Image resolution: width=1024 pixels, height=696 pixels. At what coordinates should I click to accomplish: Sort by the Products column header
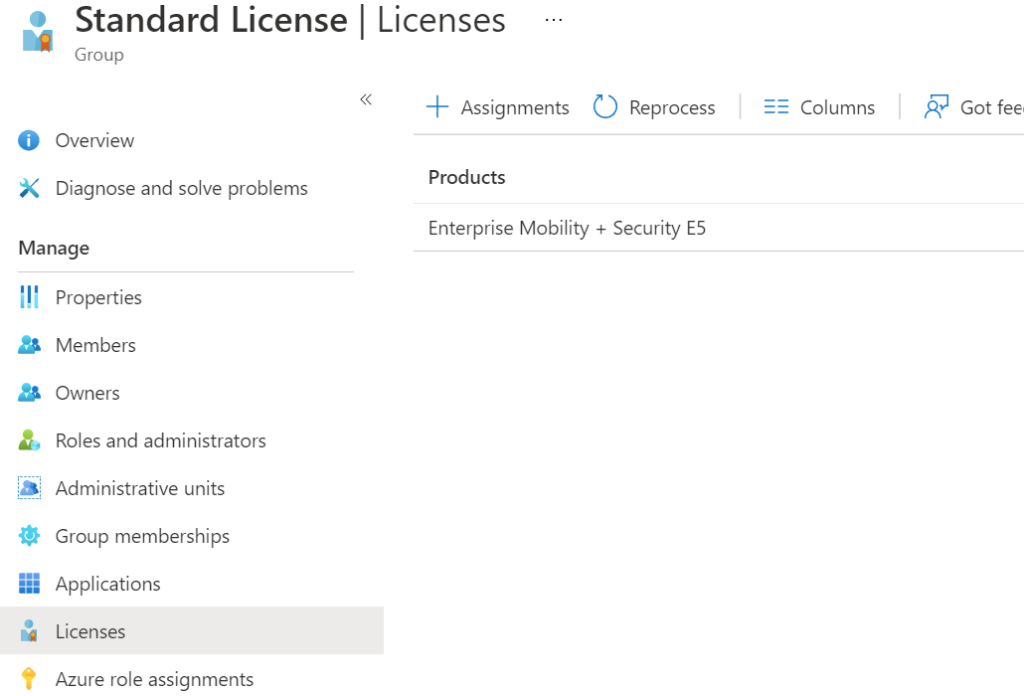tap(467, 177)
